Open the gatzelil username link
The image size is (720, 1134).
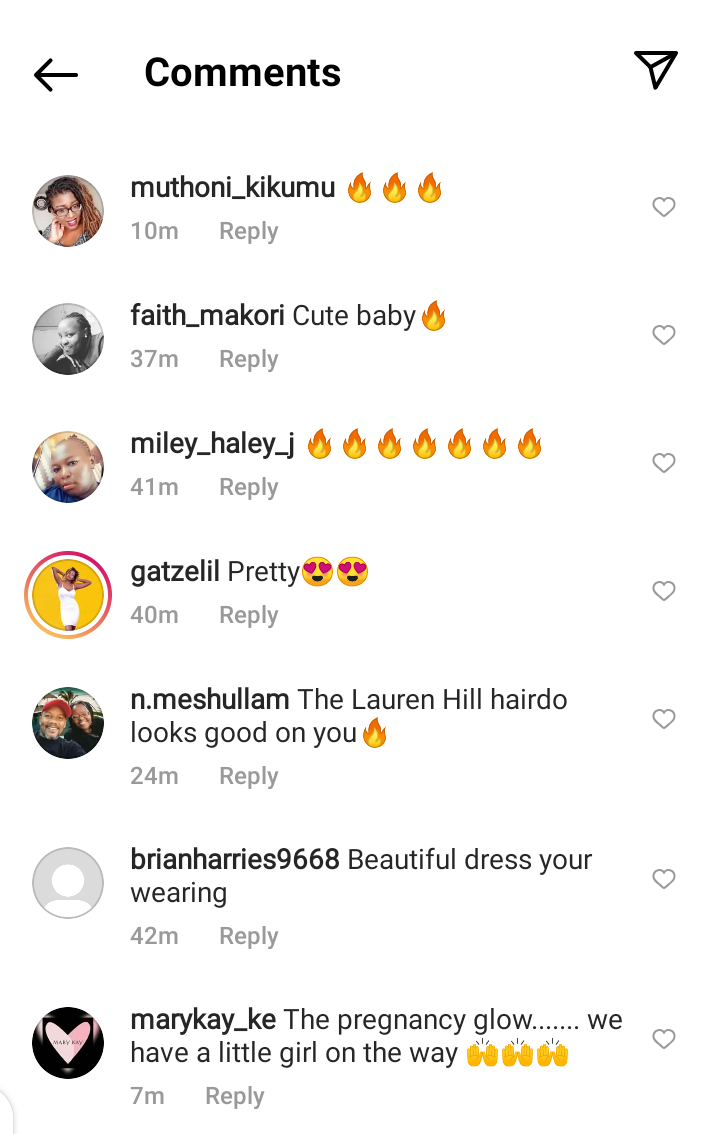(175, 571)
